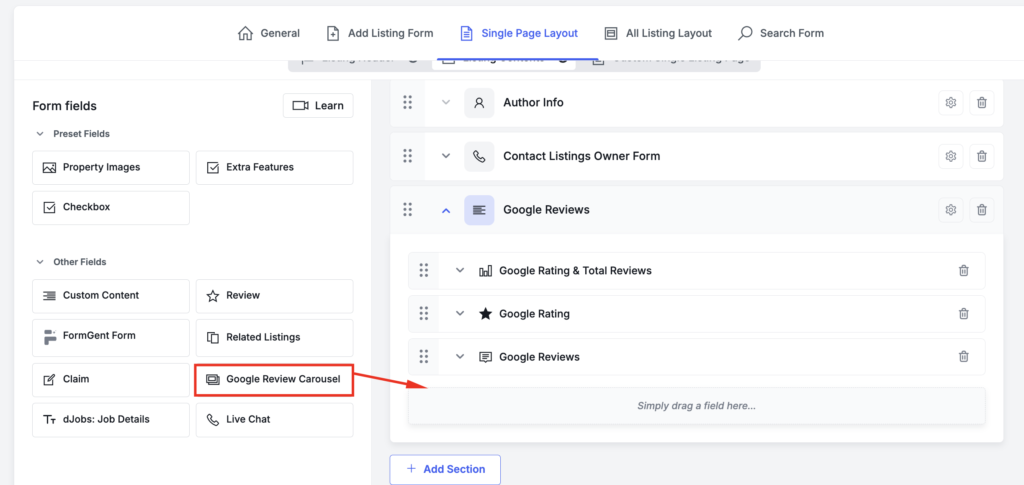Select the FormGent Form field
Screen dimensions: 1024x485
pos(111,337)
